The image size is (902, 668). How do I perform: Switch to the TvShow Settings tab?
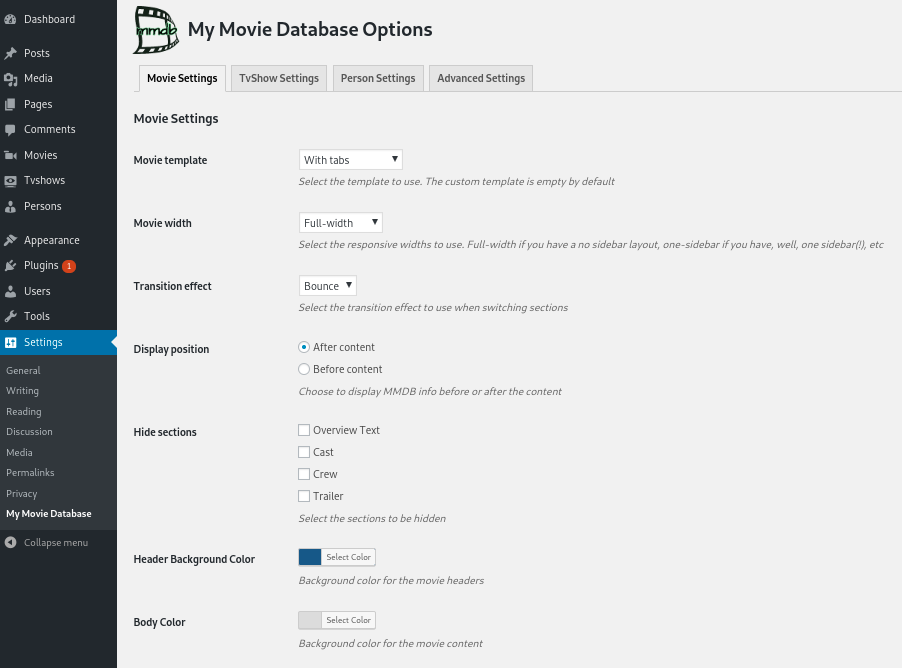279,78
